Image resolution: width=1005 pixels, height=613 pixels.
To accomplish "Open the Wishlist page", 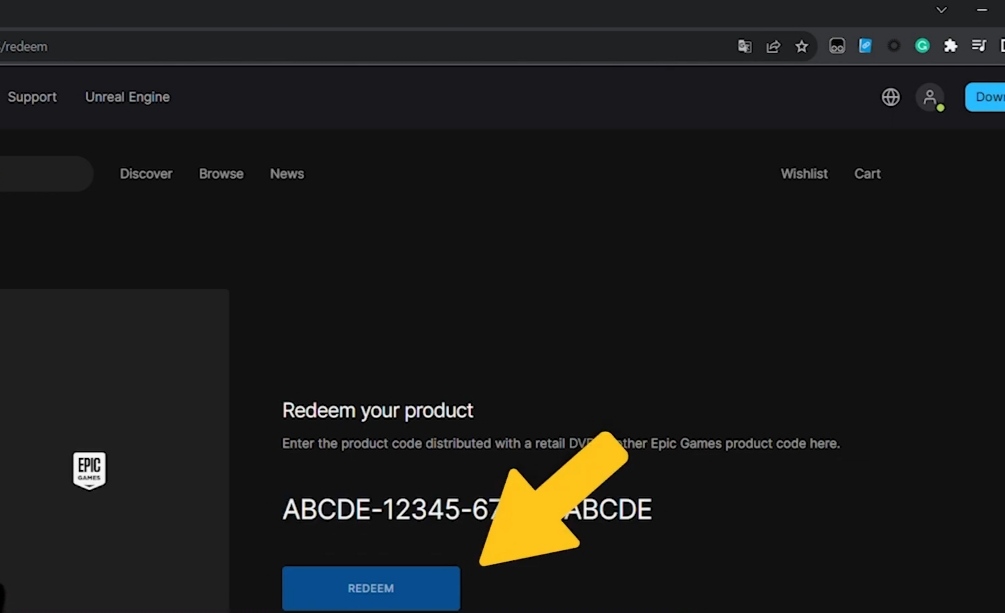I will (804, 174).
